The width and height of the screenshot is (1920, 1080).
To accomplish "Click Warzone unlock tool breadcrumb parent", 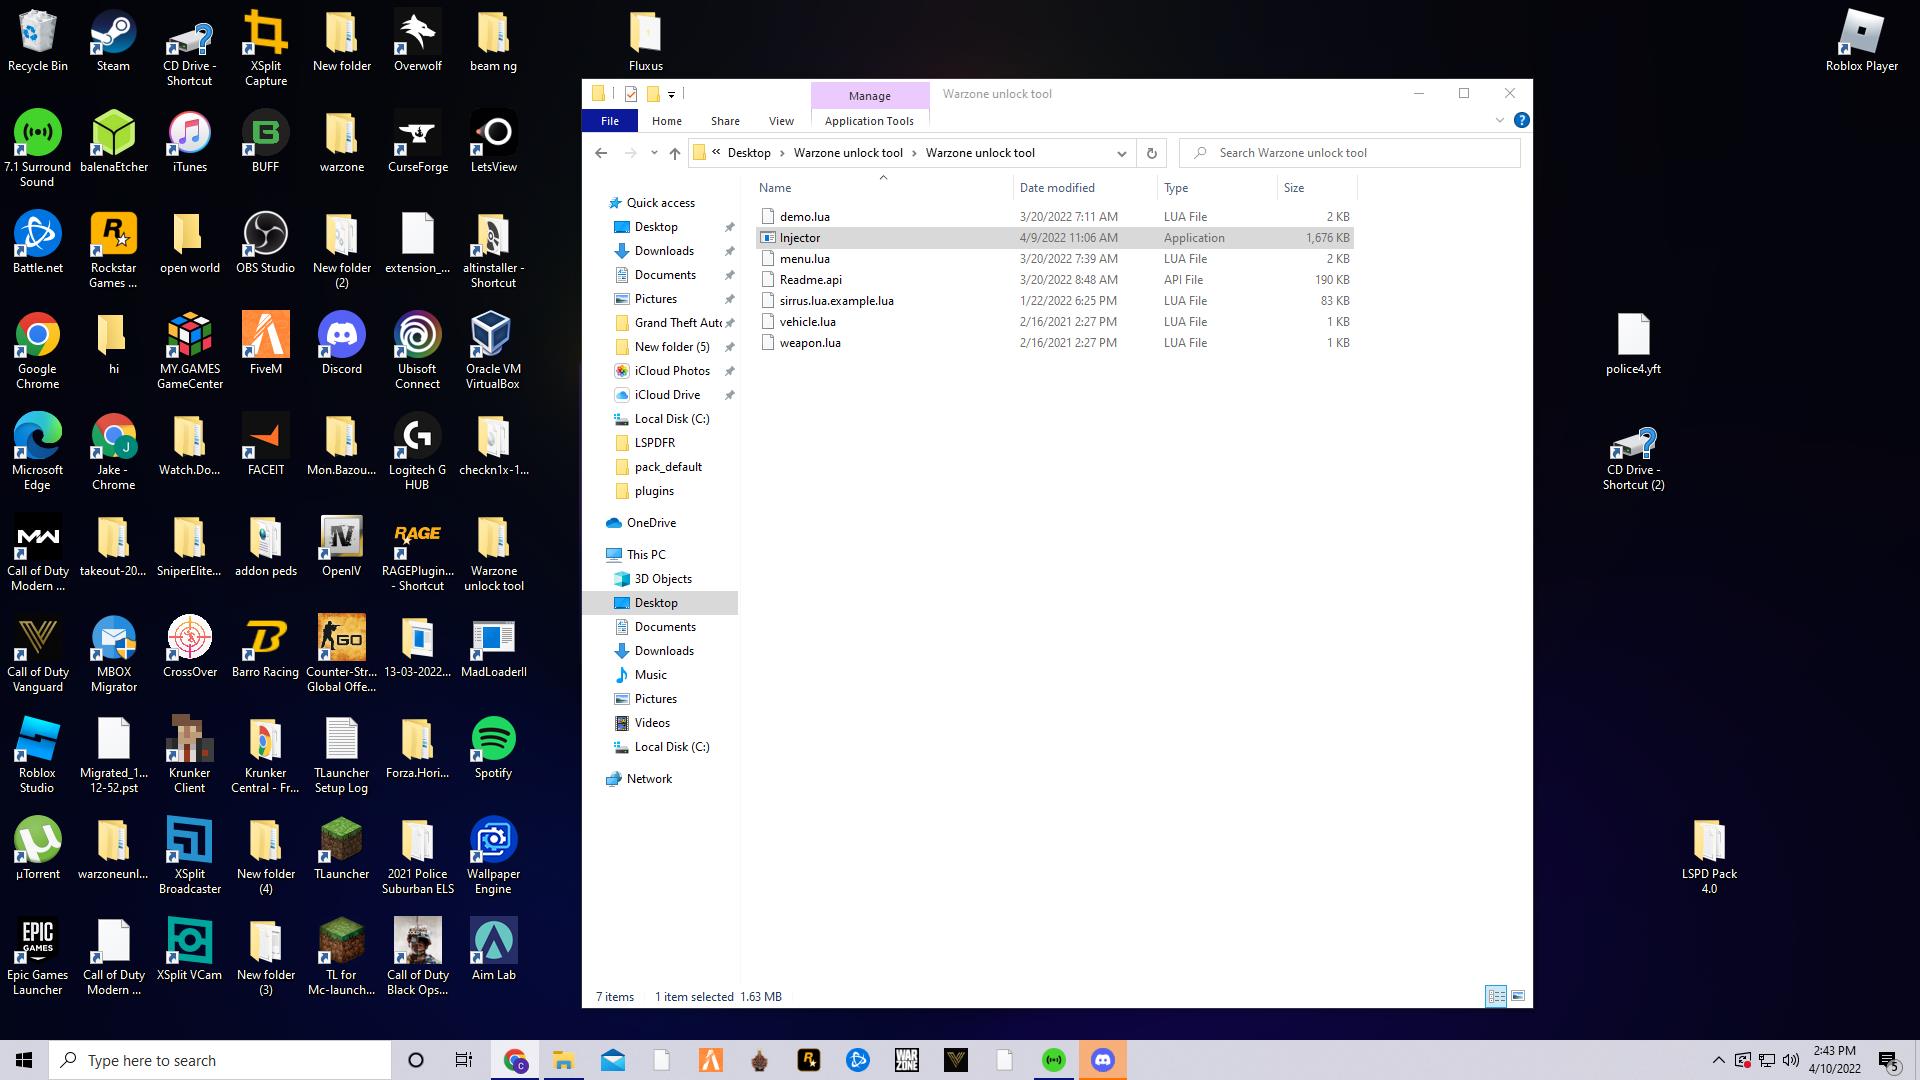I will click(847, 153).
